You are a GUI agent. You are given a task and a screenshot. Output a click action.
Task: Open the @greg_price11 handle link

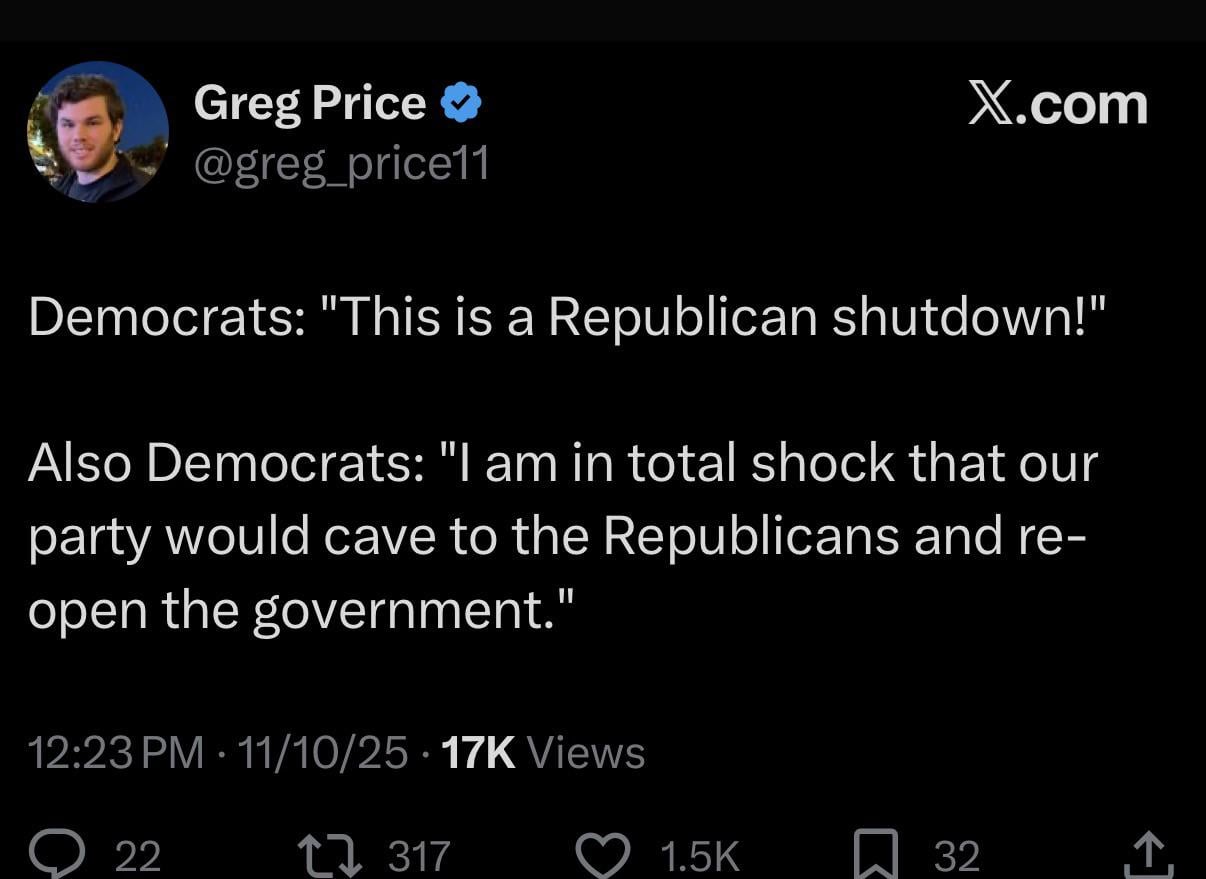pyautogui.click(x=341, y=162)
